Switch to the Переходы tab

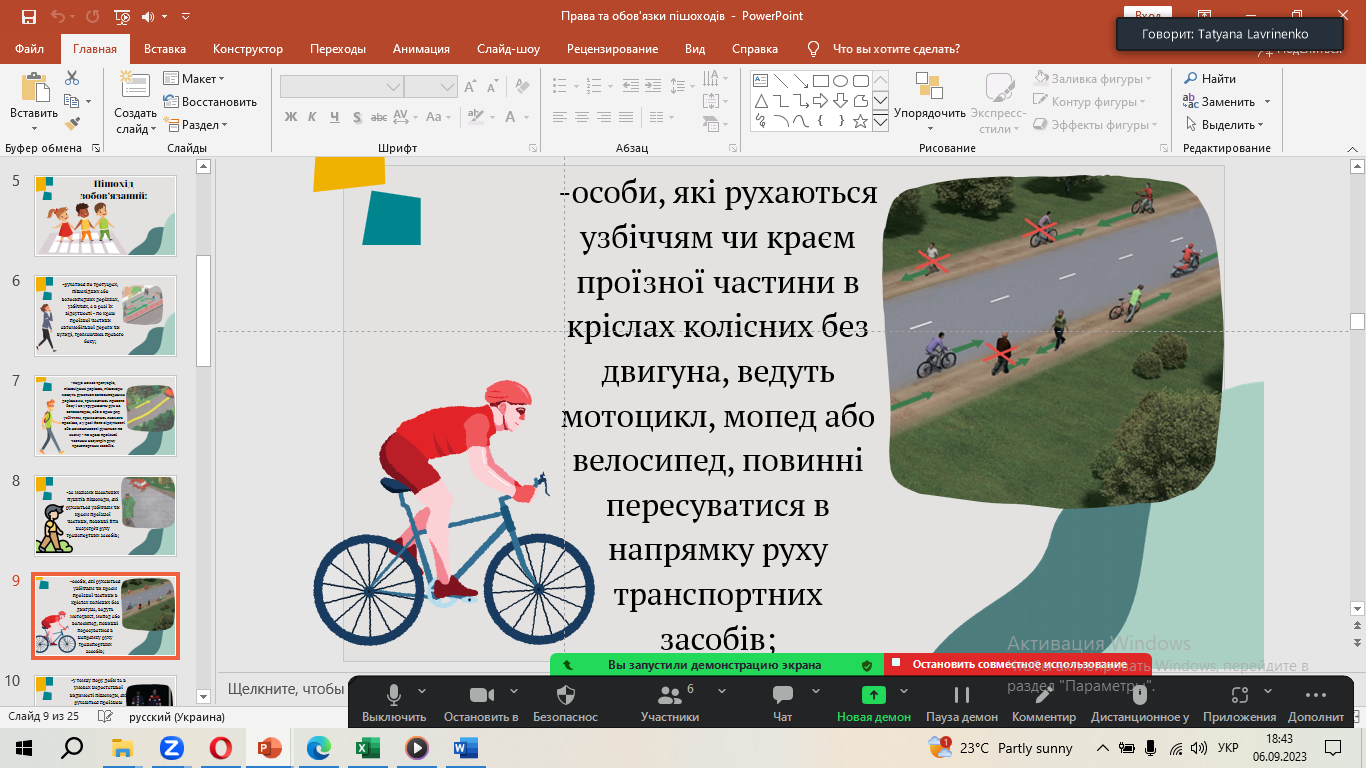(338, 49)
